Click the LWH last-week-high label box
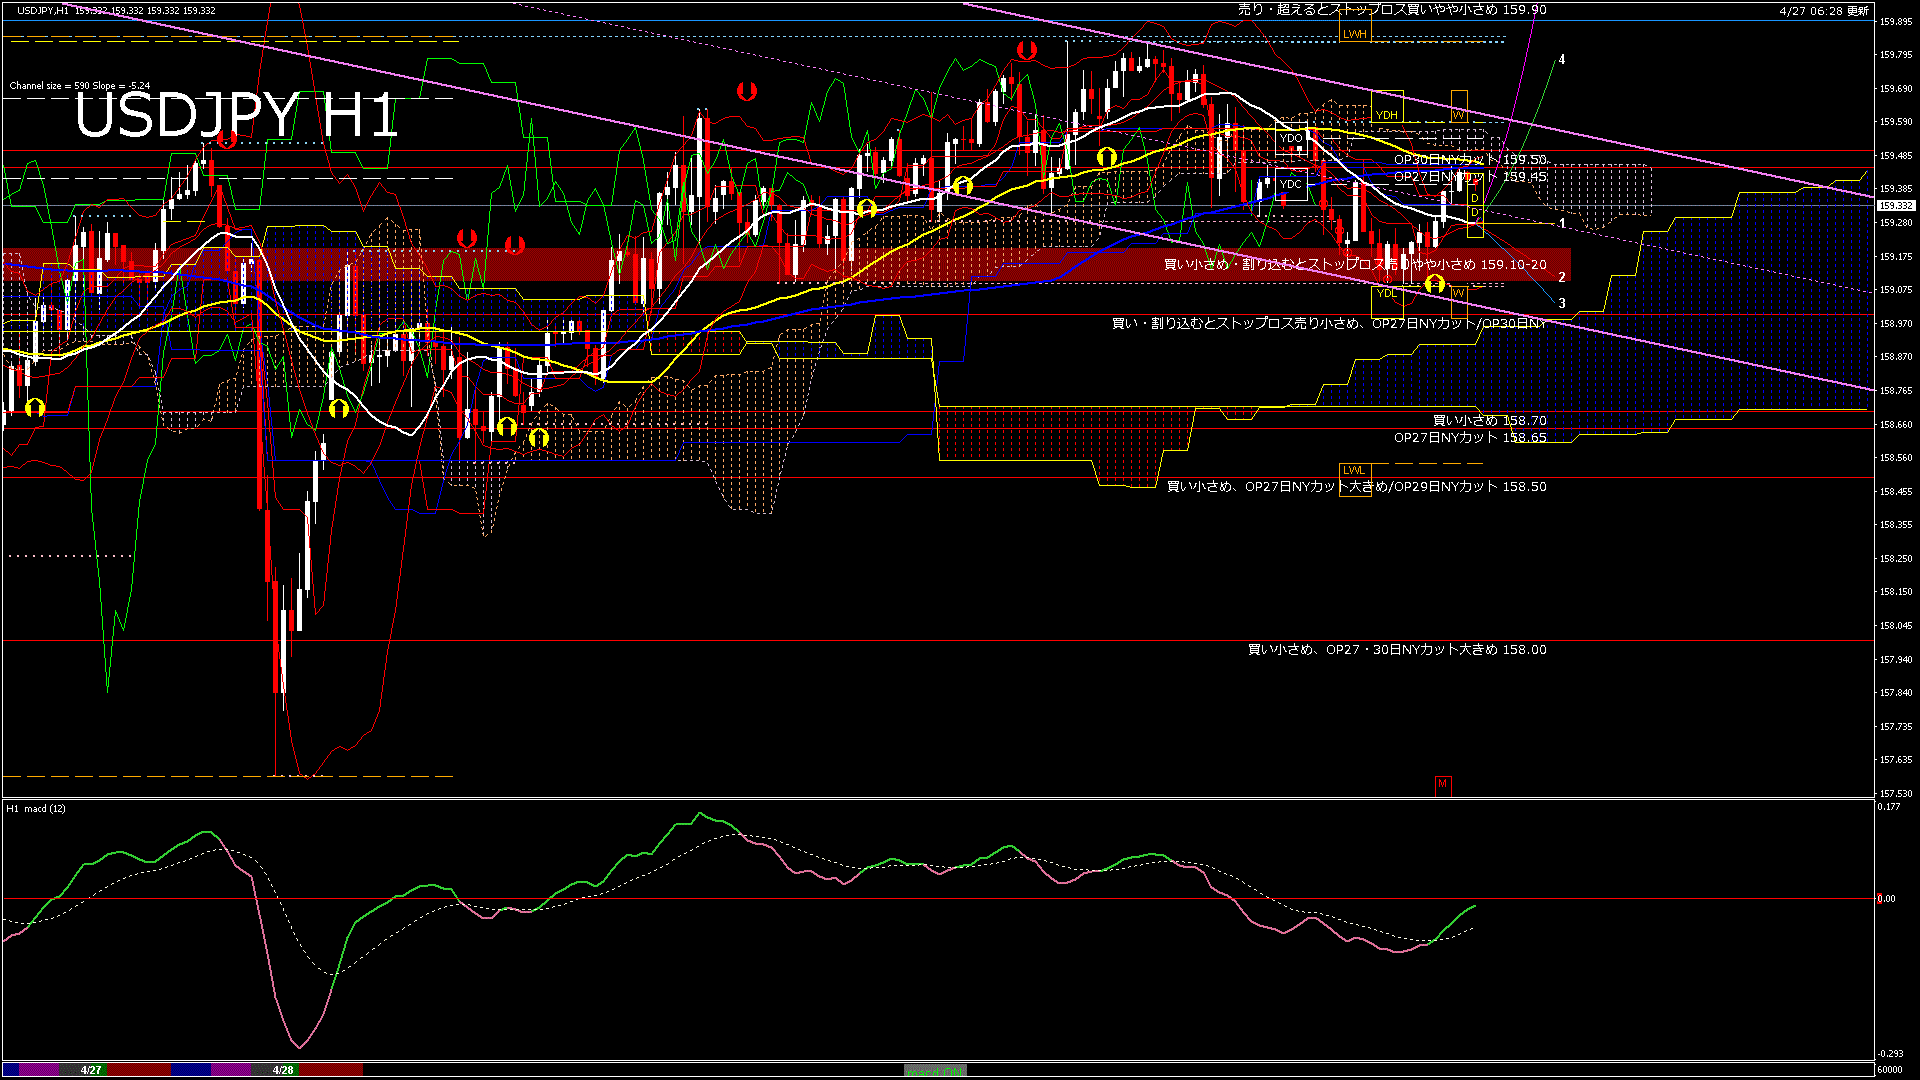 [x=1354, y=34]
